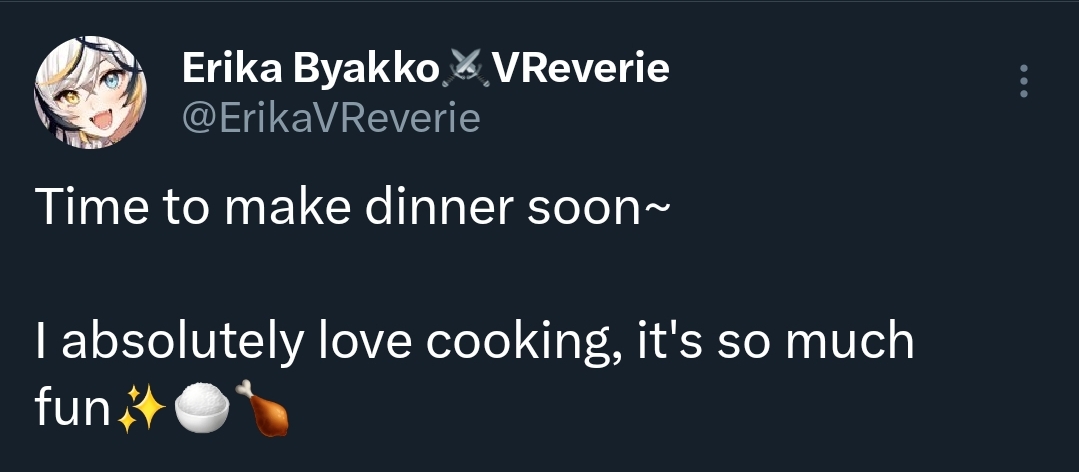Image resolution: width=1079 pixels, height=472 pixels.
Task: Click the "Time to make dinner soon~" line
Action: click(x=348, y=208)
